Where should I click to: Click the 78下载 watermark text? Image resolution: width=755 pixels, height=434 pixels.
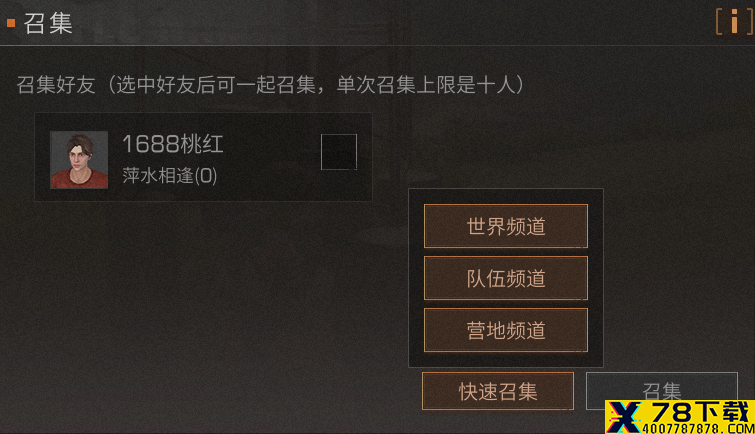[701, 412]
